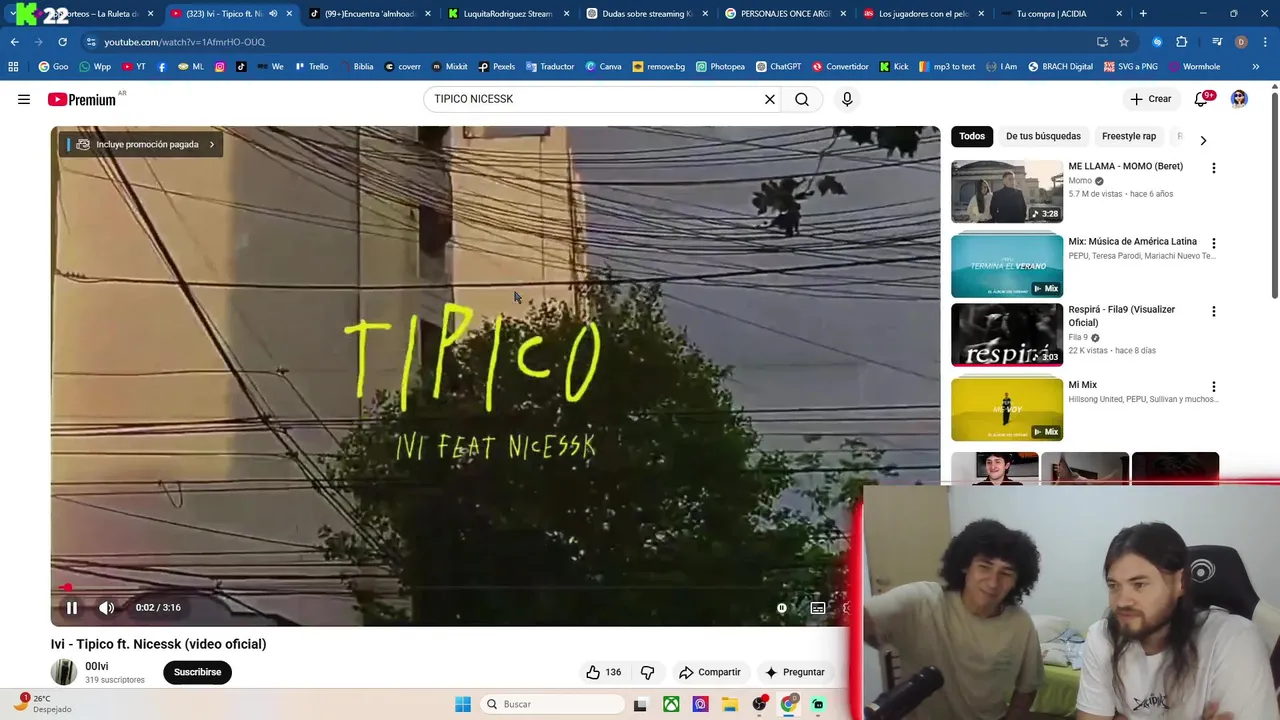The width and height of the screenshot is (1280, 720).
Task: Reload the page in browser
Action: [x=62, y=42]
